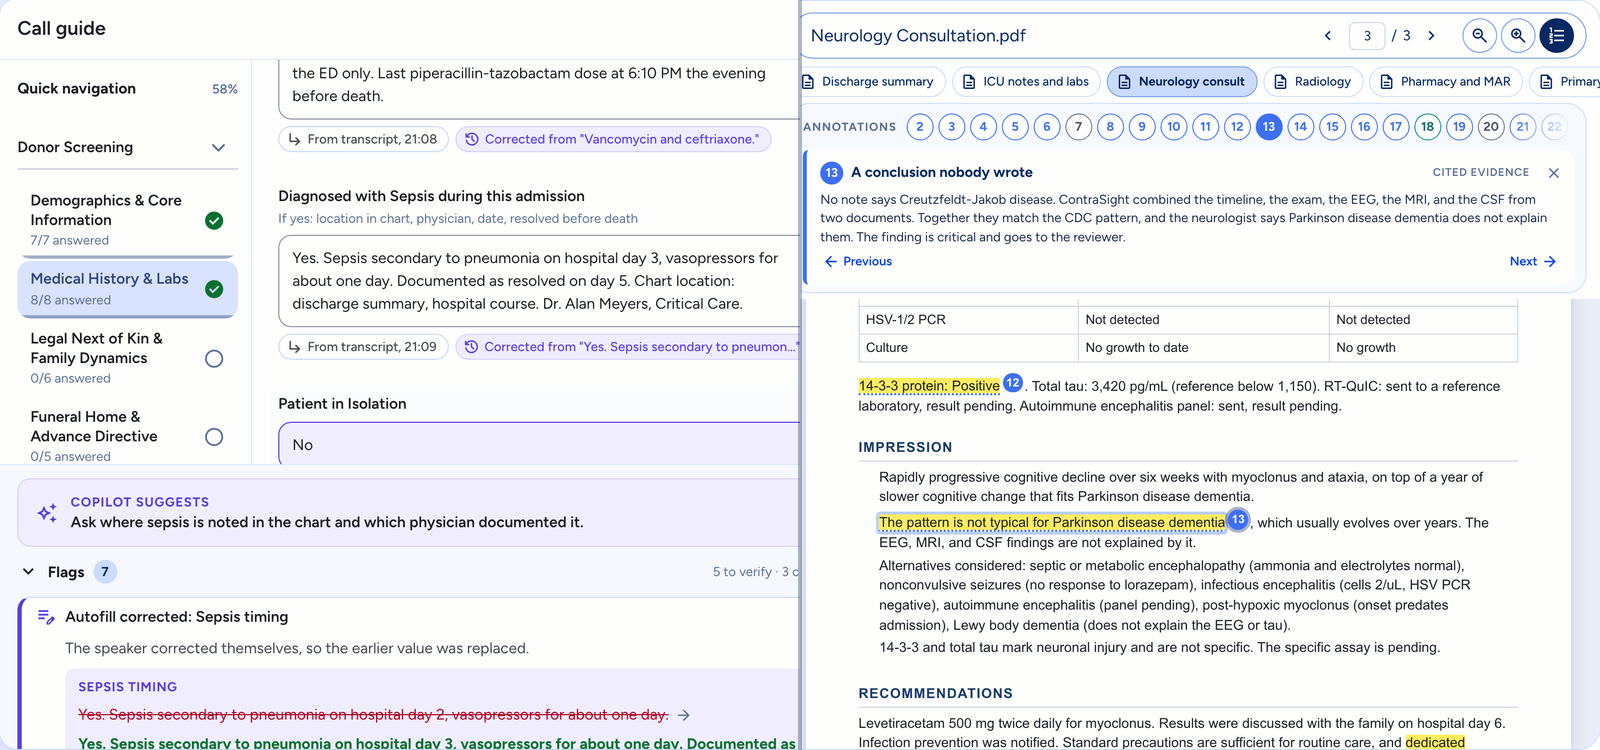The image size is (1600, 750).
Task: View correction from Vancomycin and ceftriaxone
Action: pos(613,139)
